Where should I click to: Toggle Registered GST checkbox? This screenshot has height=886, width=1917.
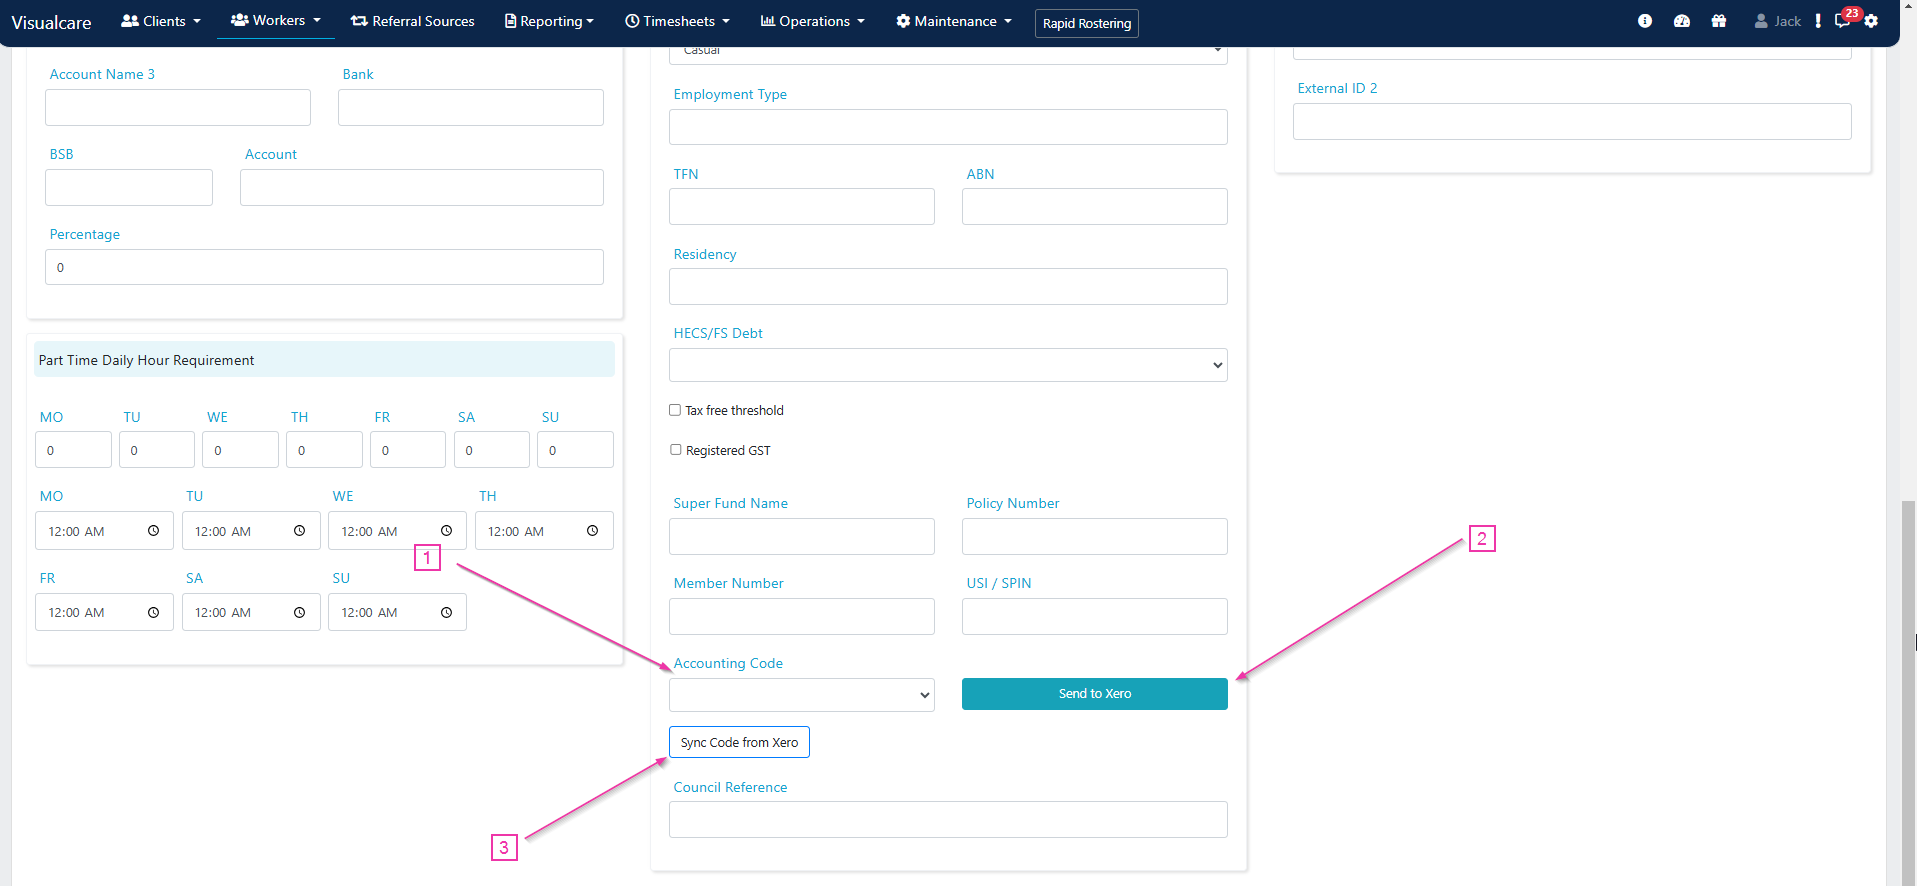675,450
